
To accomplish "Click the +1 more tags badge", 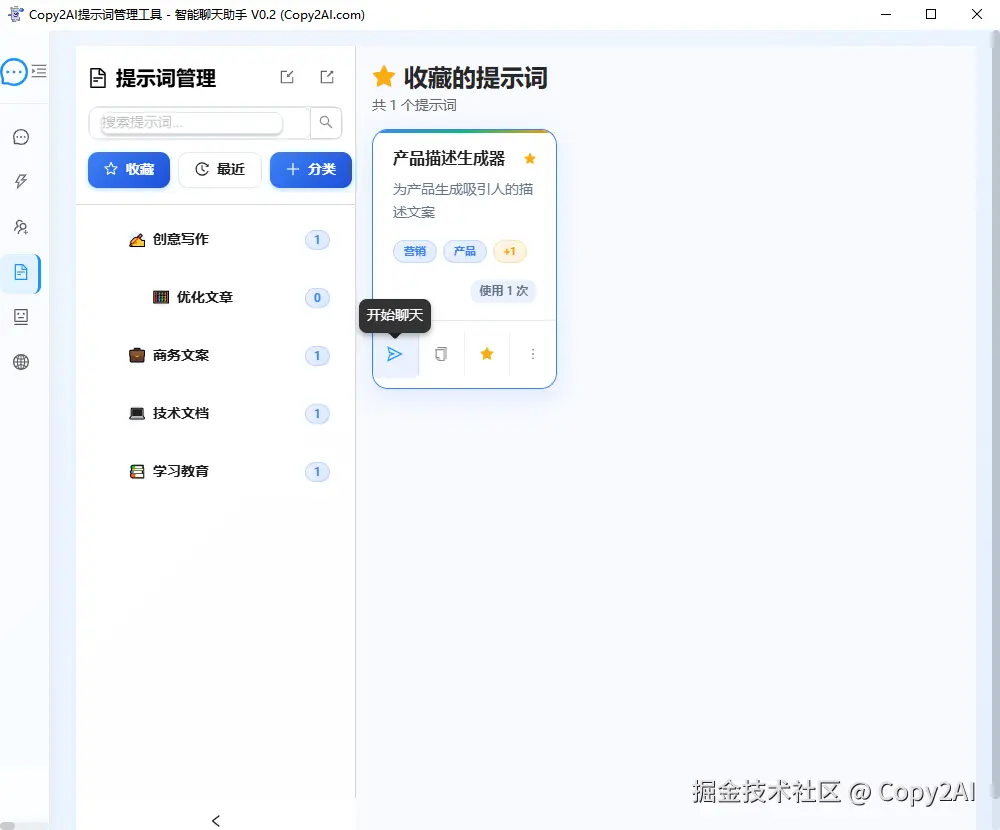I will 510,251.
